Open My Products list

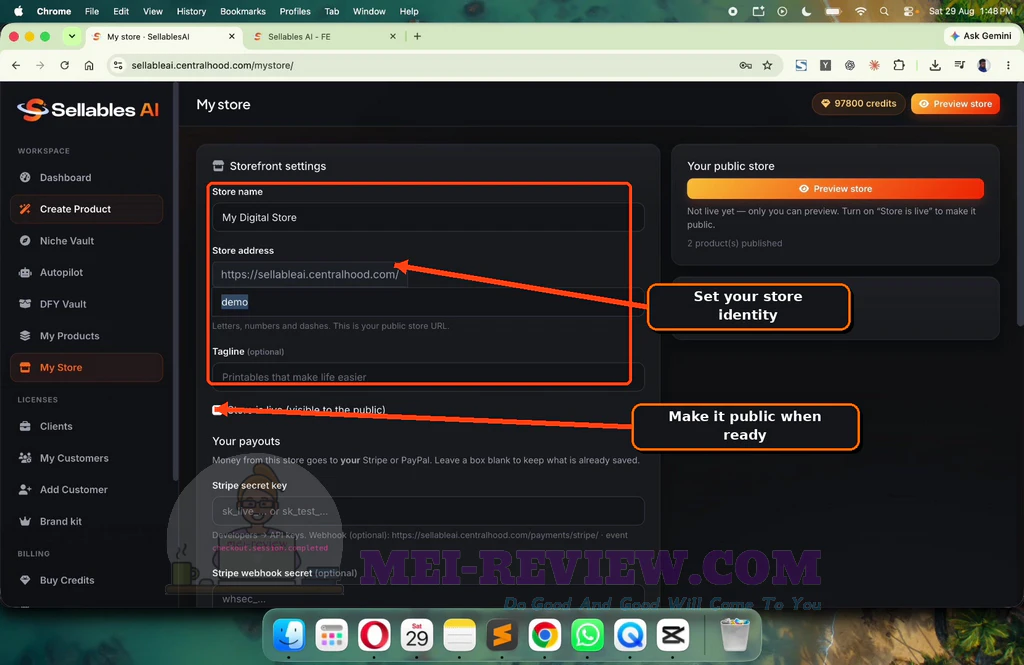pos(86,336)
